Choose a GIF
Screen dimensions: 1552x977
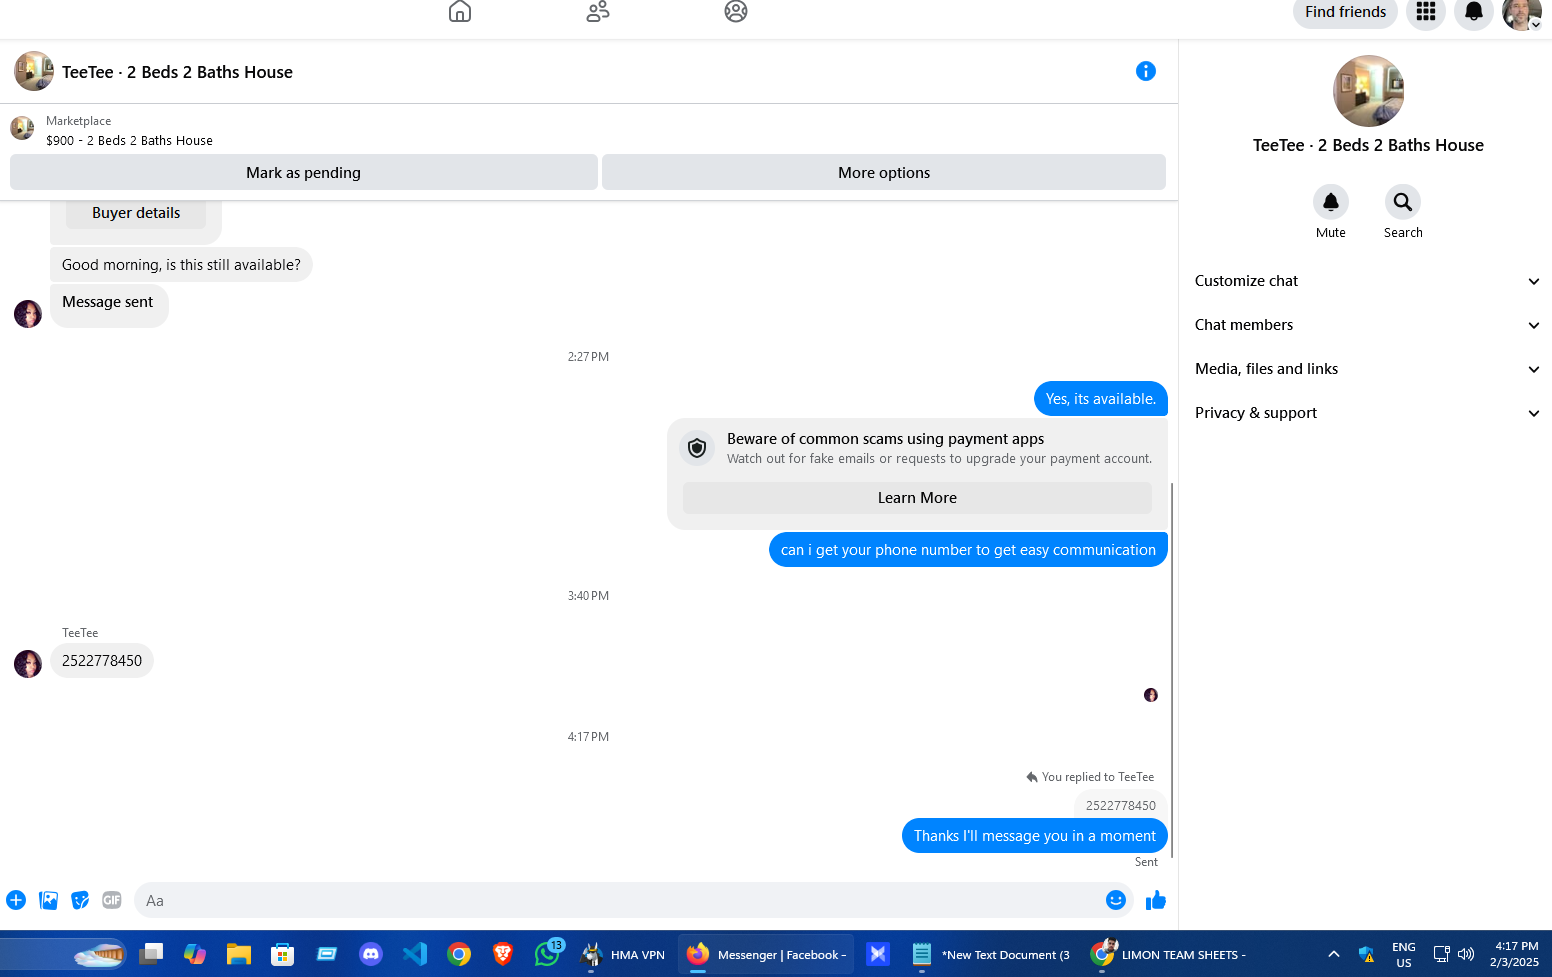click(112, 900)
